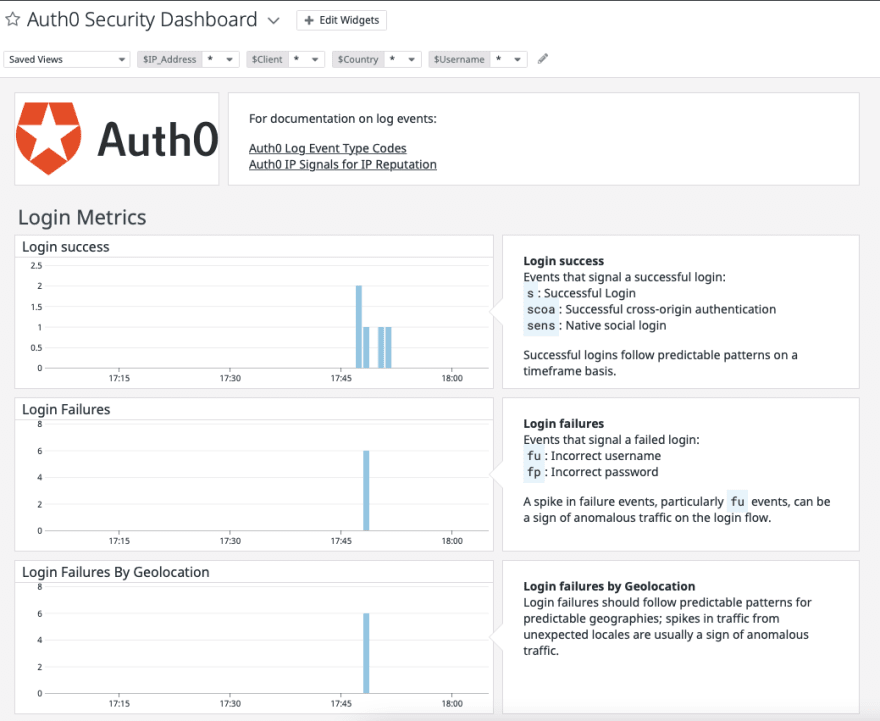Click the Login success widget title
Viewport: 880px width, 721px height.
[66, 247]
